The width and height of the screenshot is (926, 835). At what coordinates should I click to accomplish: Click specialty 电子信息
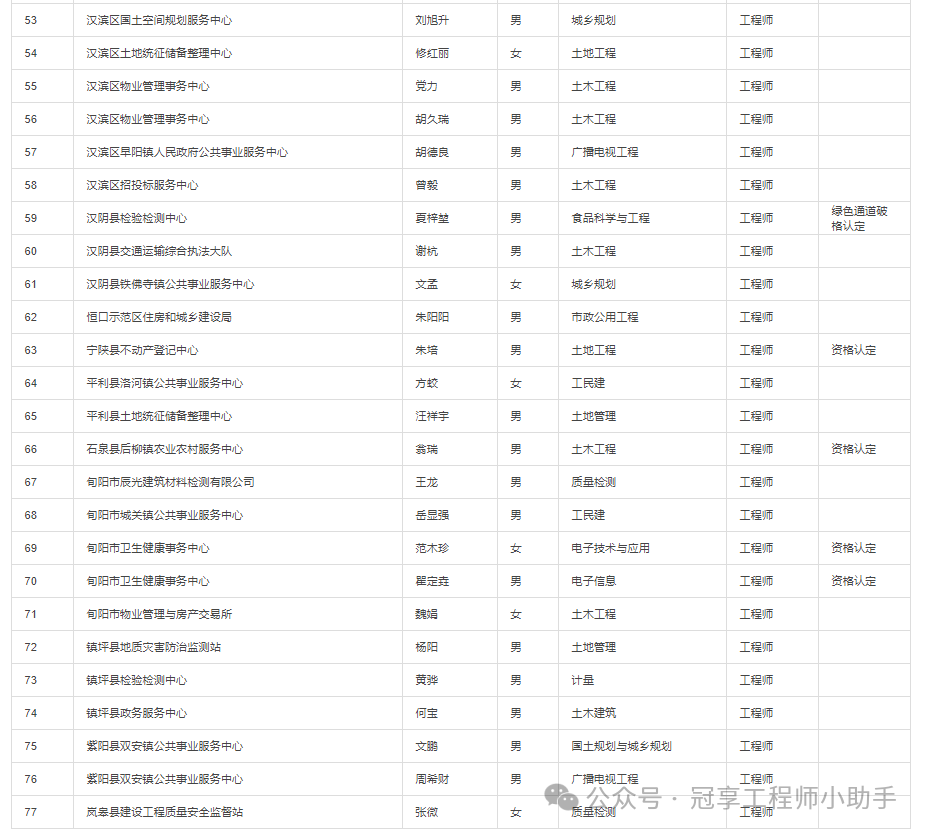594,582
